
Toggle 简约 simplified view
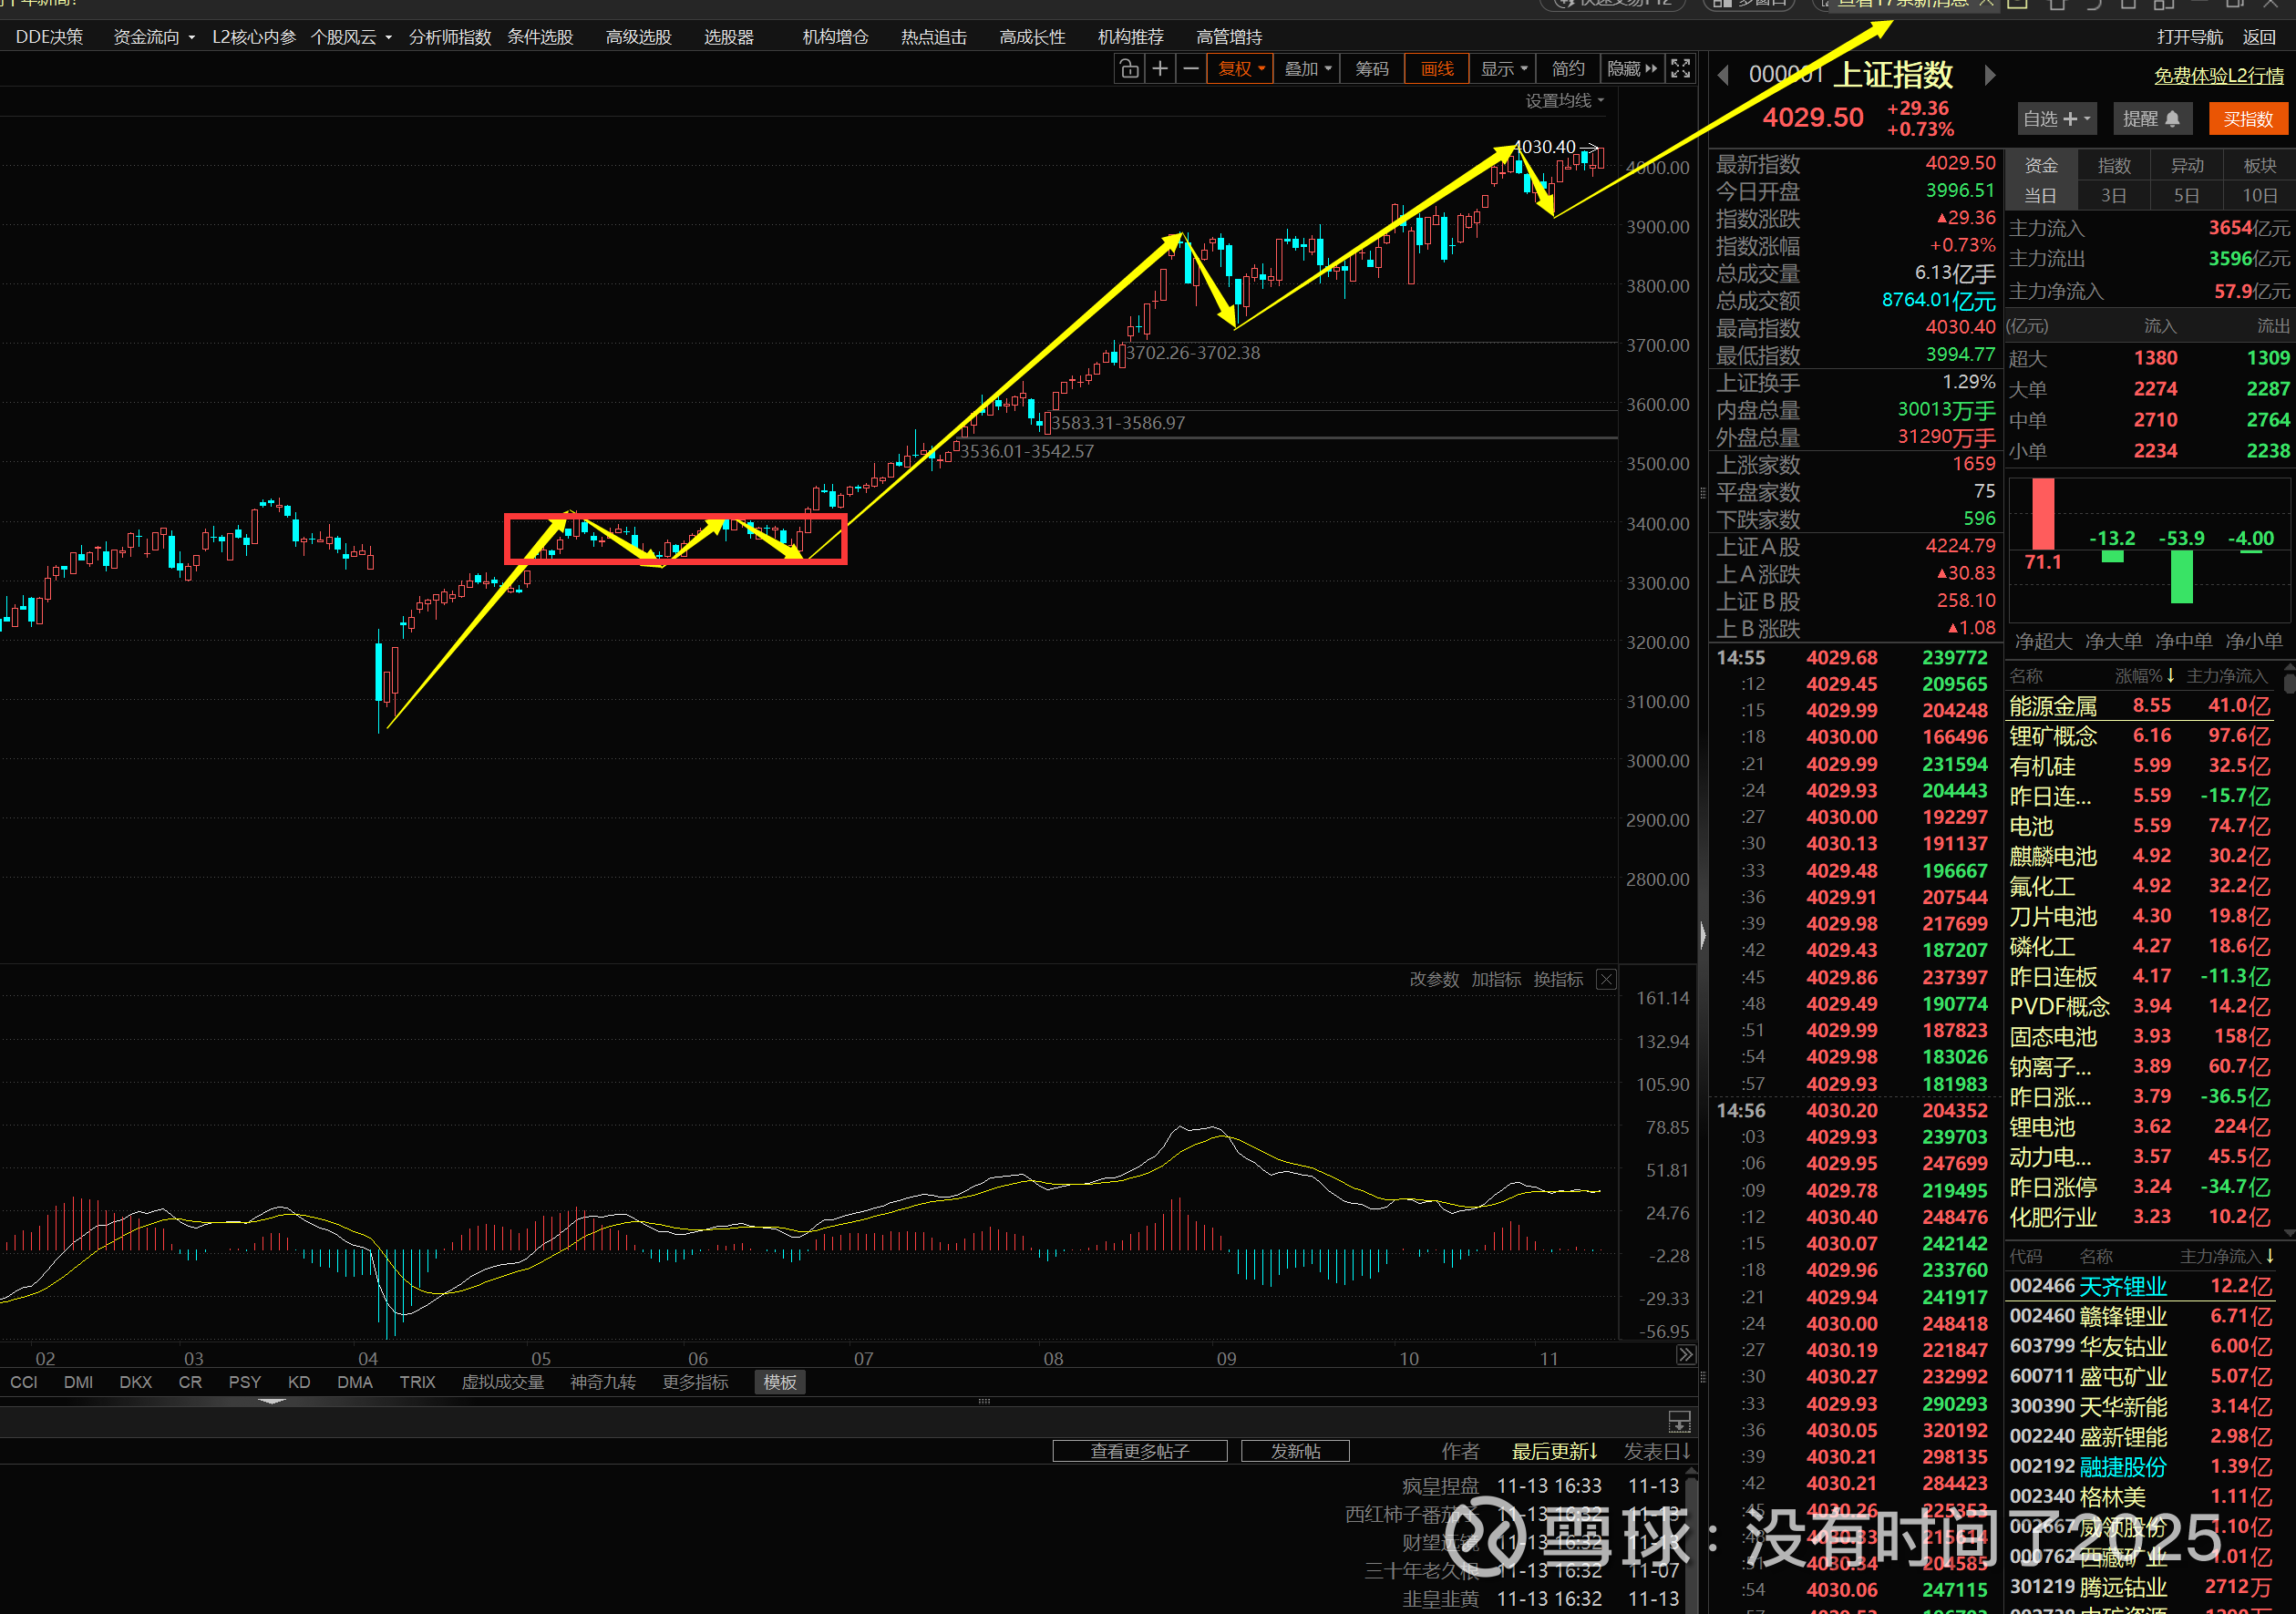(x=1567, y=69)
